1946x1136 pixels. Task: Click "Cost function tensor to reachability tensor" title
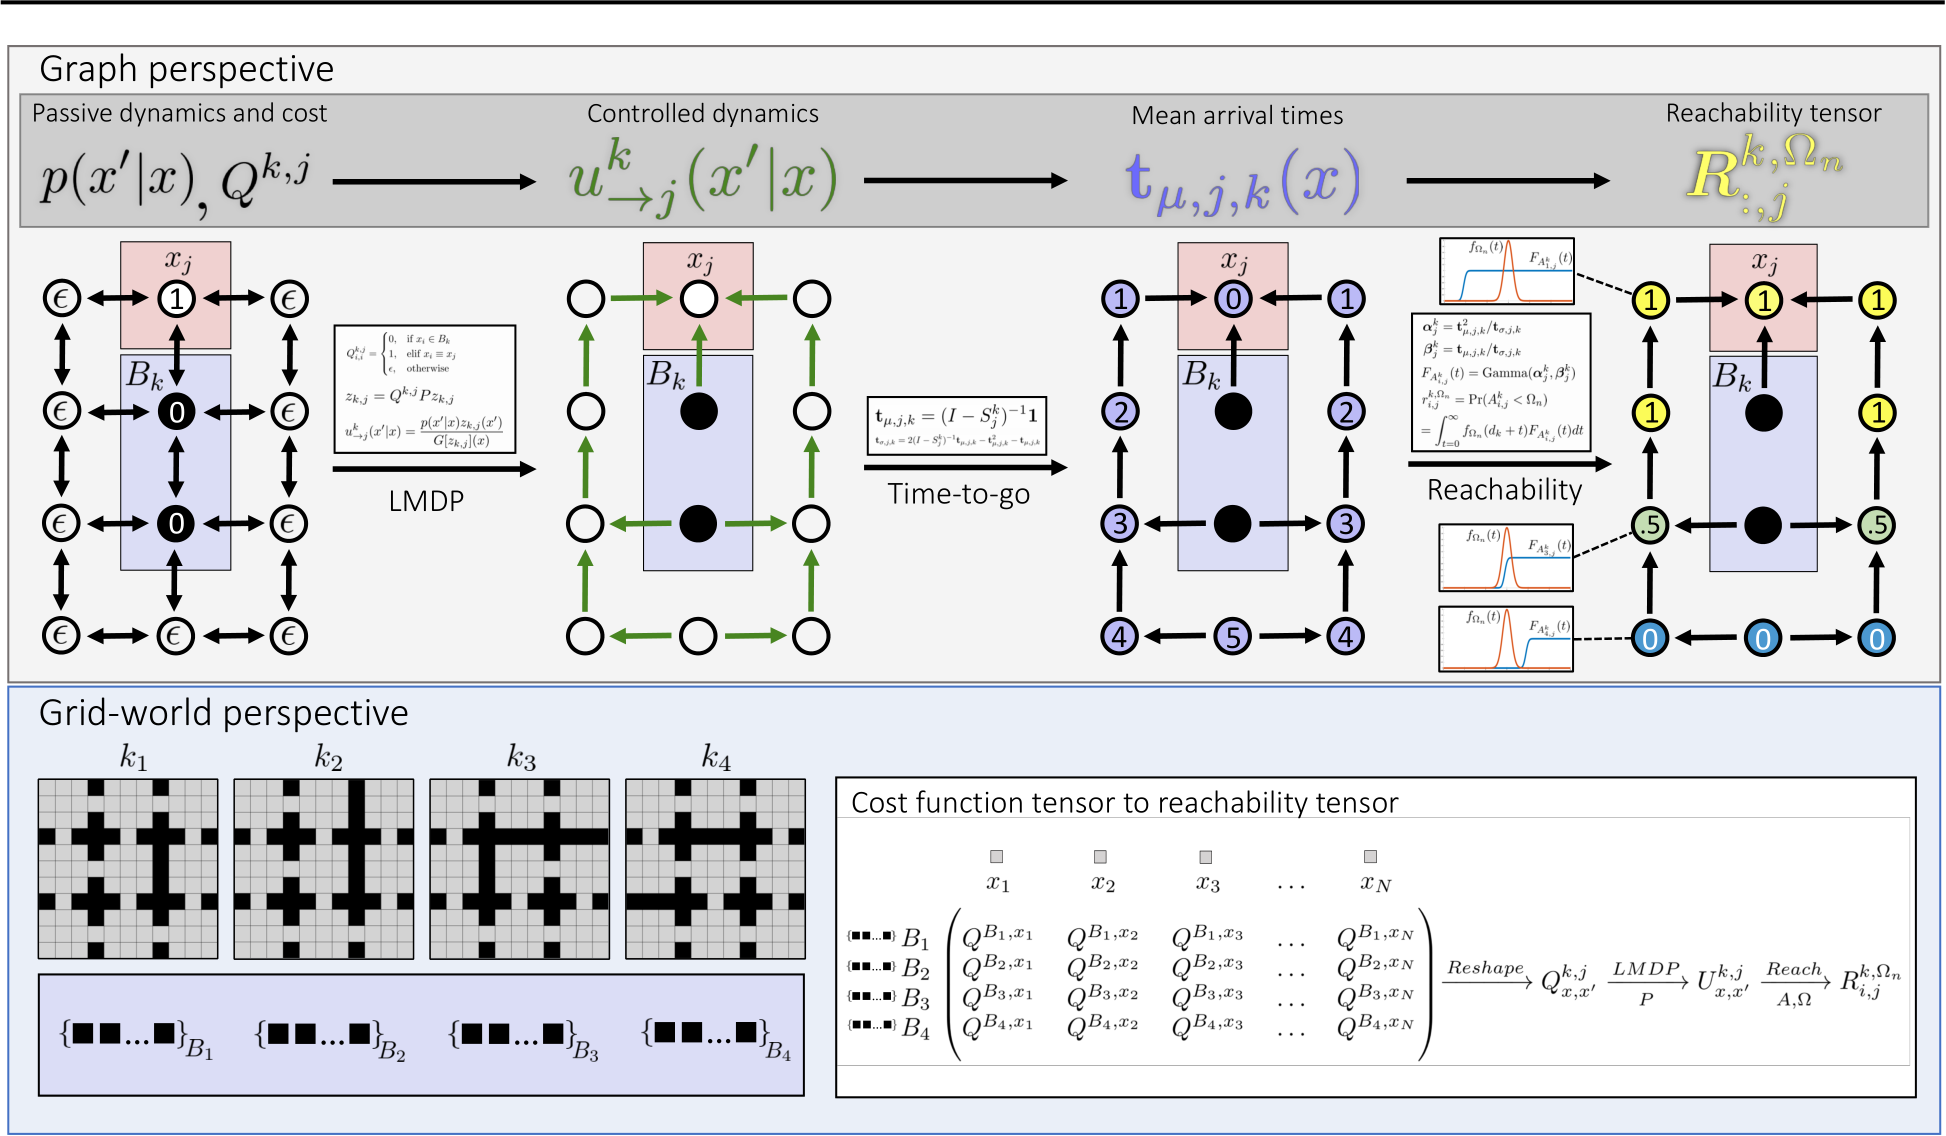[x=1124, y=802]
